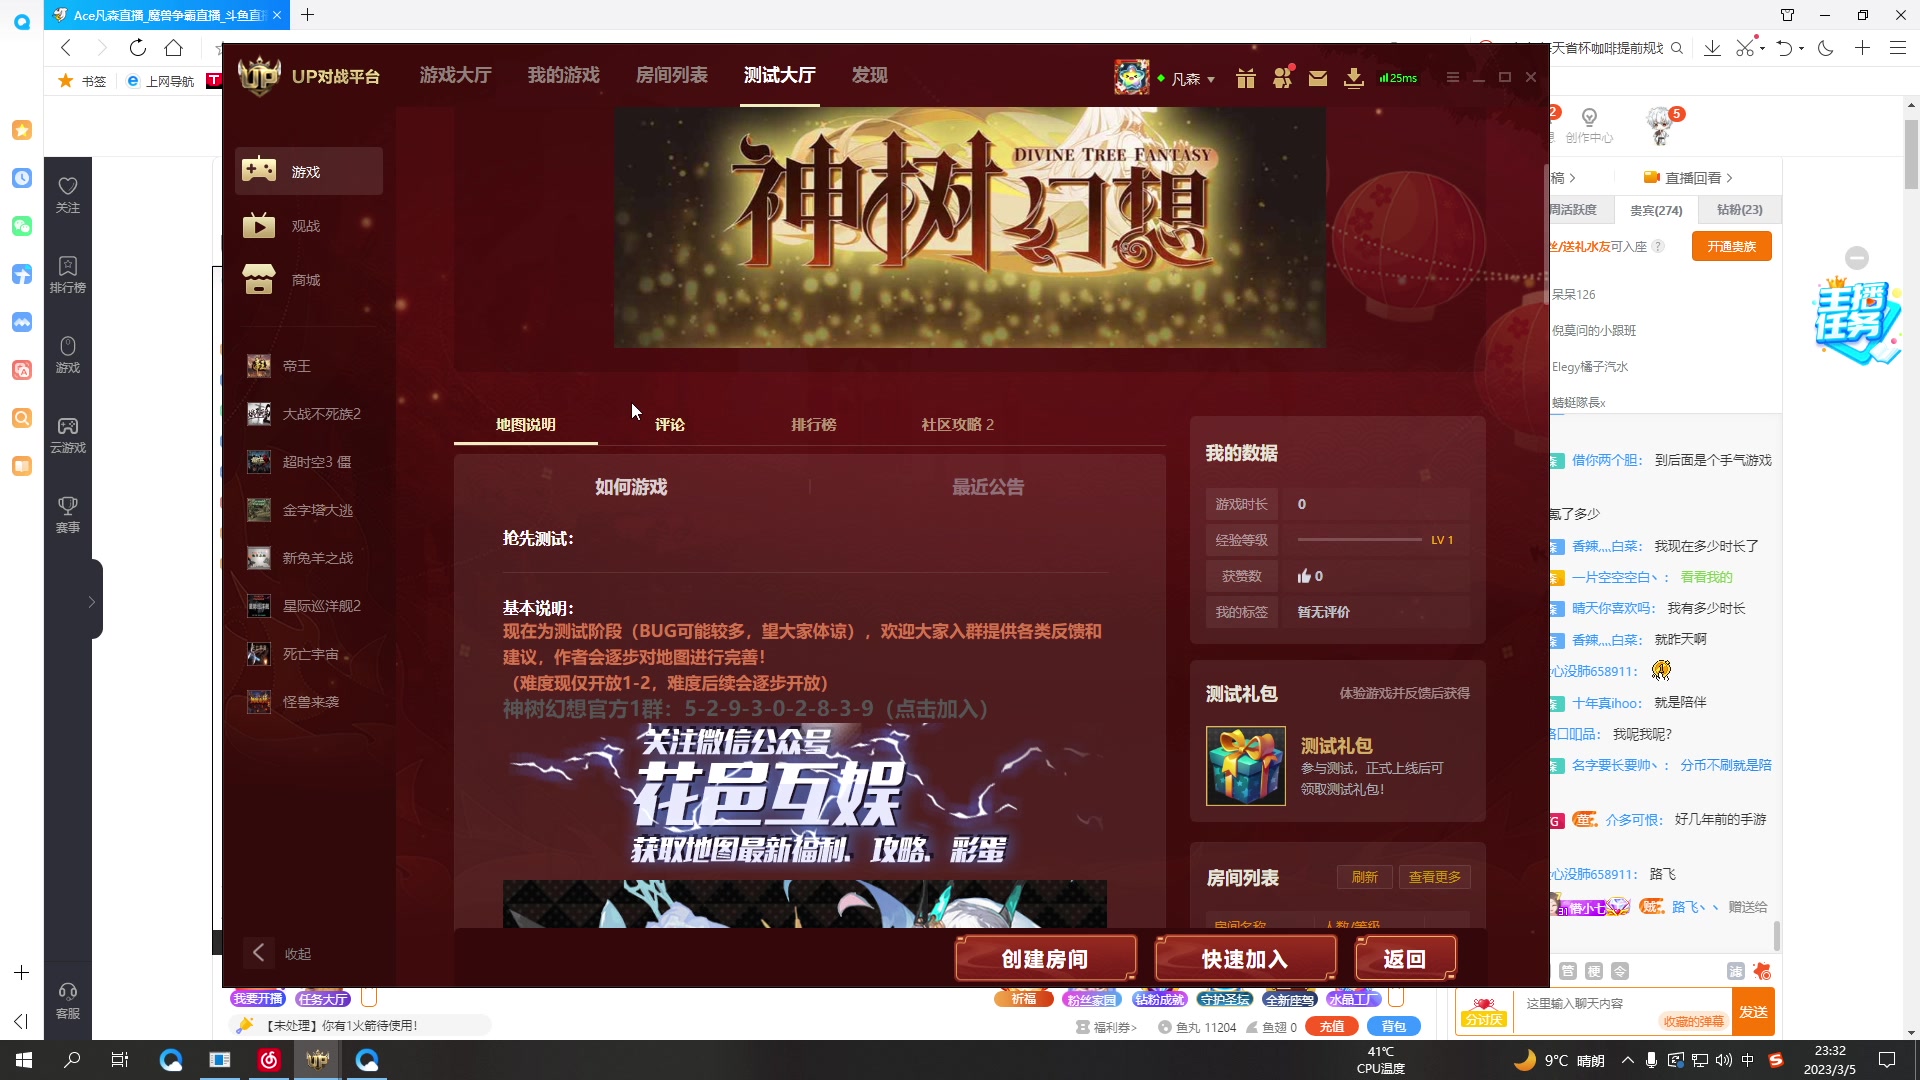The image size is (1920, 1080).
Task: Click the UP对战平台 logo
Action: (x=309, y=77)
